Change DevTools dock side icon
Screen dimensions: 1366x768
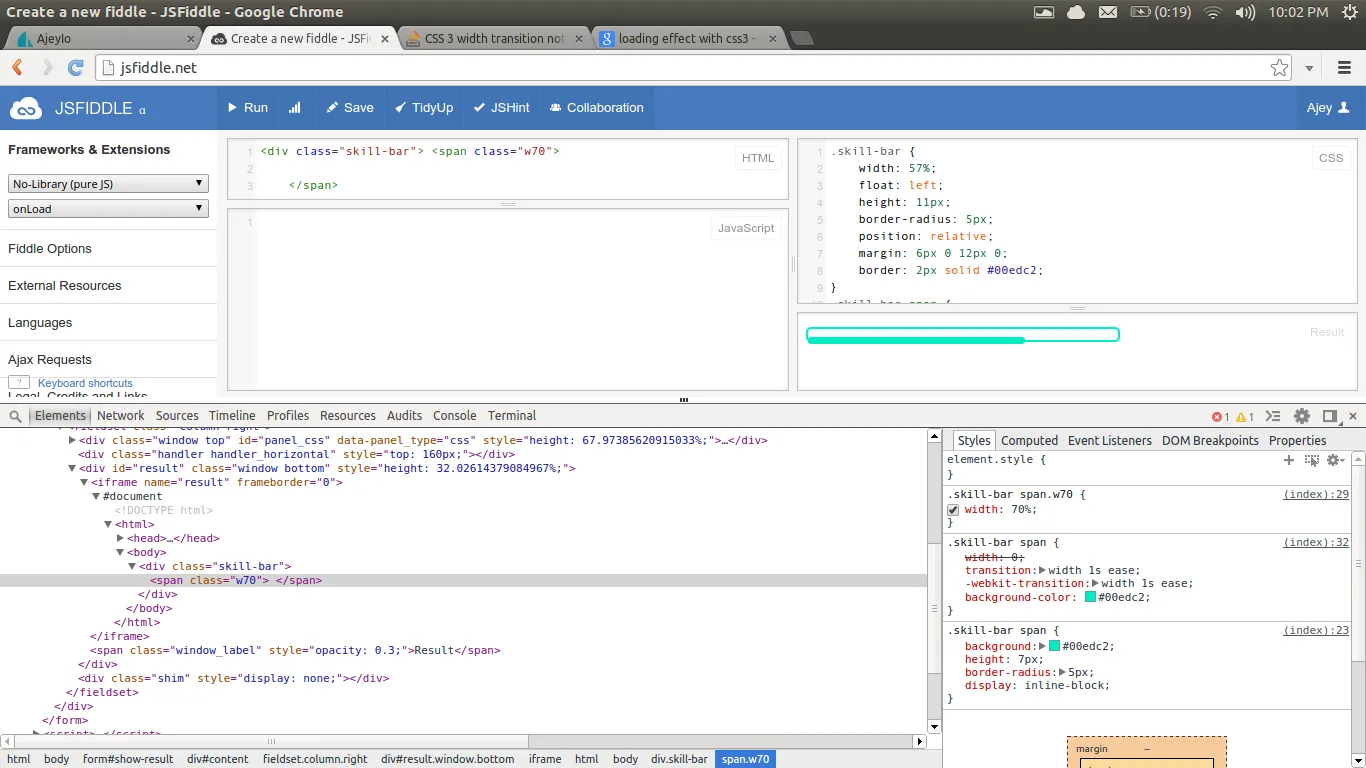(x=1330, y=416)
